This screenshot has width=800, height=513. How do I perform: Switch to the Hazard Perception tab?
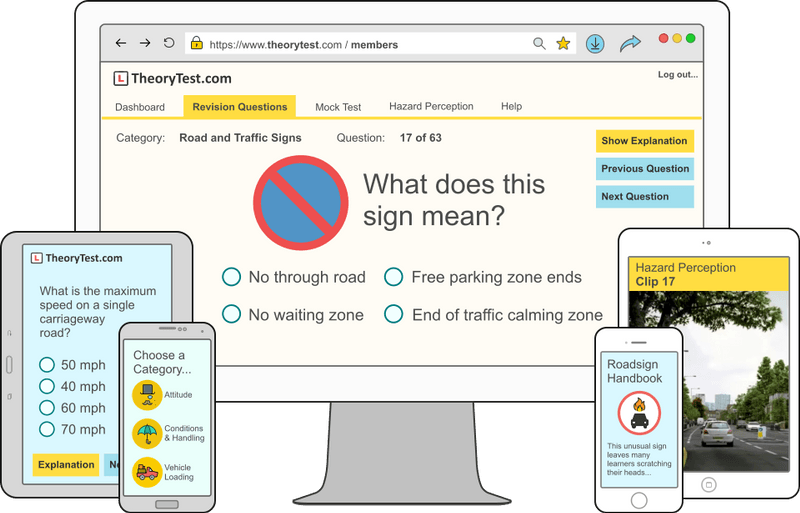(x=431, y=106)
